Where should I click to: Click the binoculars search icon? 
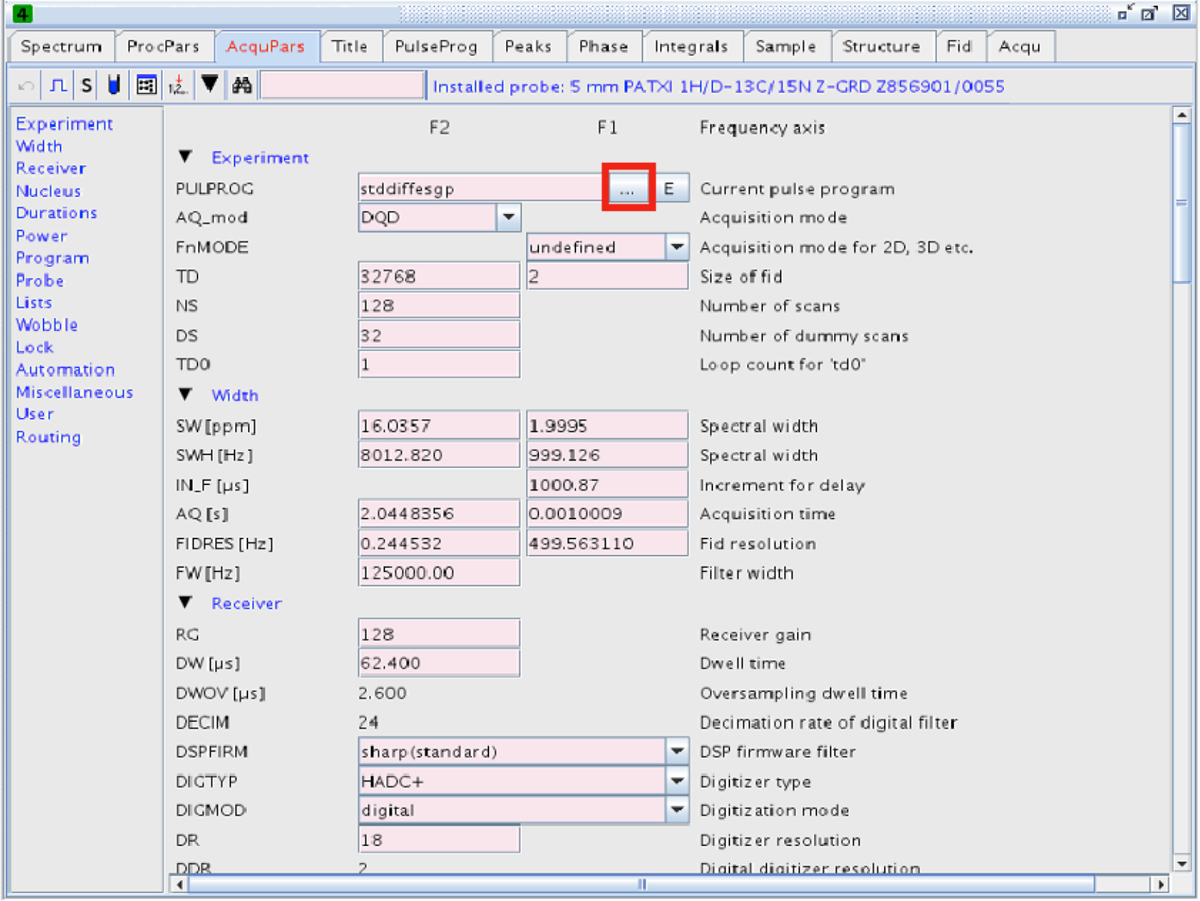(241, 86)
